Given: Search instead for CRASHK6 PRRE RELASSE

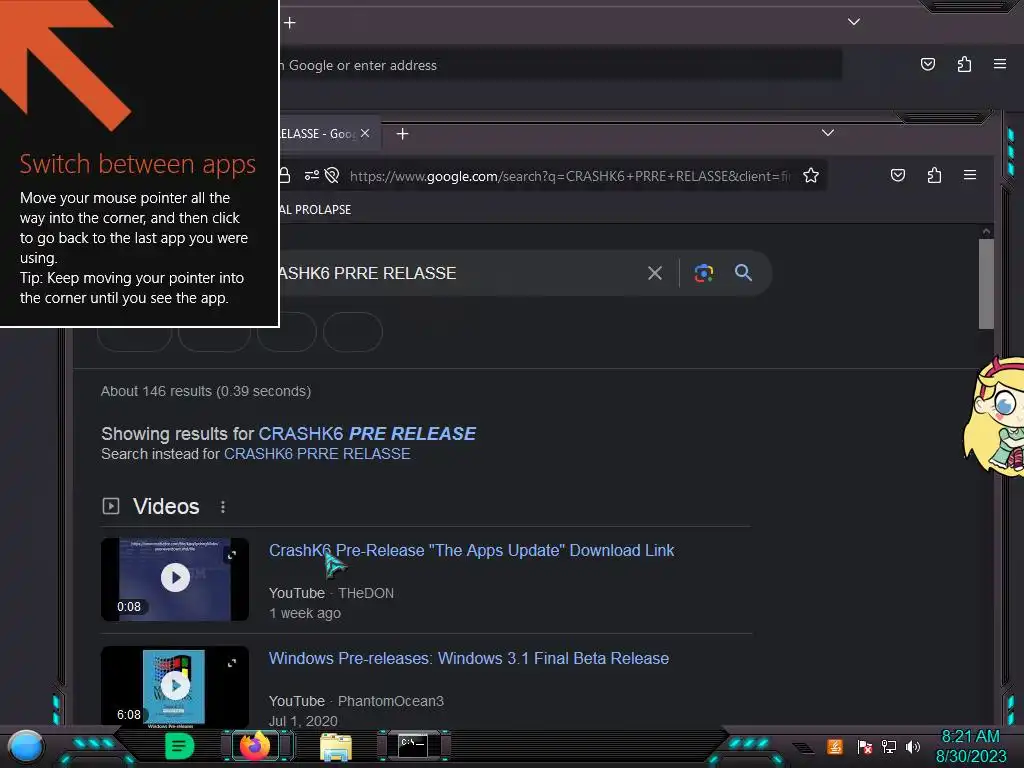Looking at the screenshot, I should click(317, 454).
